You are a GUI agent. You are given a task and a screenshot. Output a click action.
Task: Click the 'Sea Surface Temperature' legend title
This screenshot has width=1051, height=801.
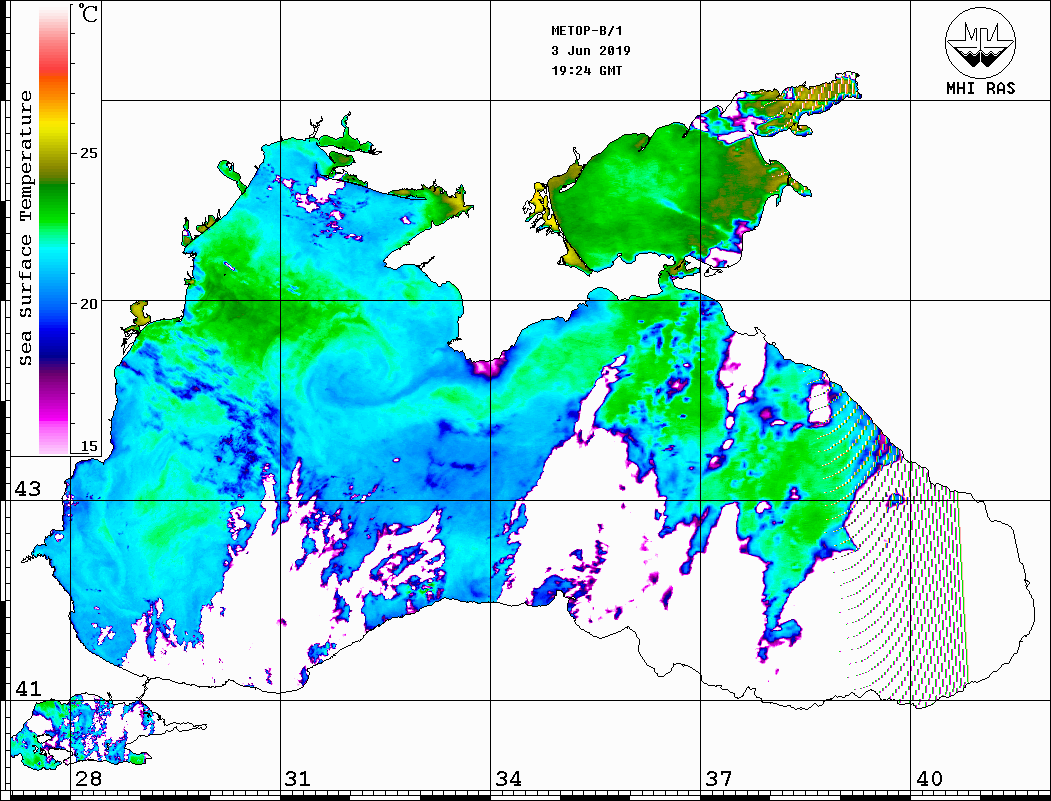pos(26,228)
